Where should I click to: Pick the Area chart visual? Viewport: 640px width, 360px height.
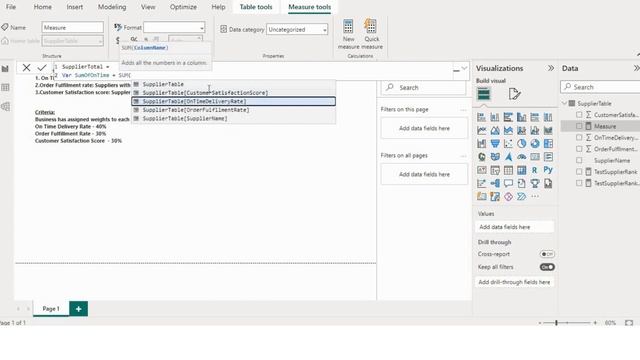click(495, 131)
